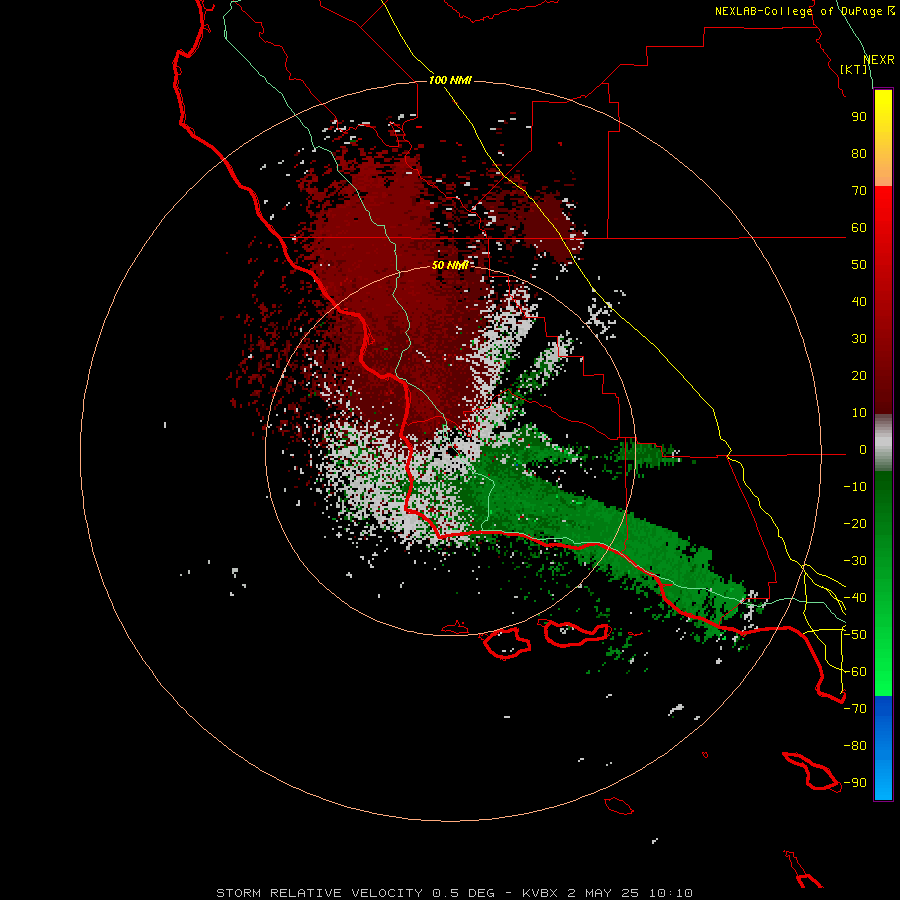This screenshot has height=900, width=900.
Task: Select the -20 value on velocity scale
Action: click(x=855, y=524)
